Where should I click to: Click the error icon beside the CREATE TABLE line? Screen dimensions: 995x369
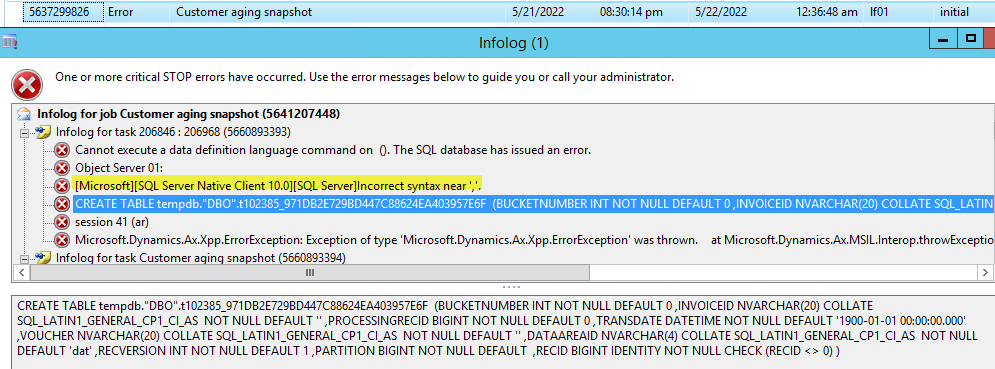click(x=62, y=204)
